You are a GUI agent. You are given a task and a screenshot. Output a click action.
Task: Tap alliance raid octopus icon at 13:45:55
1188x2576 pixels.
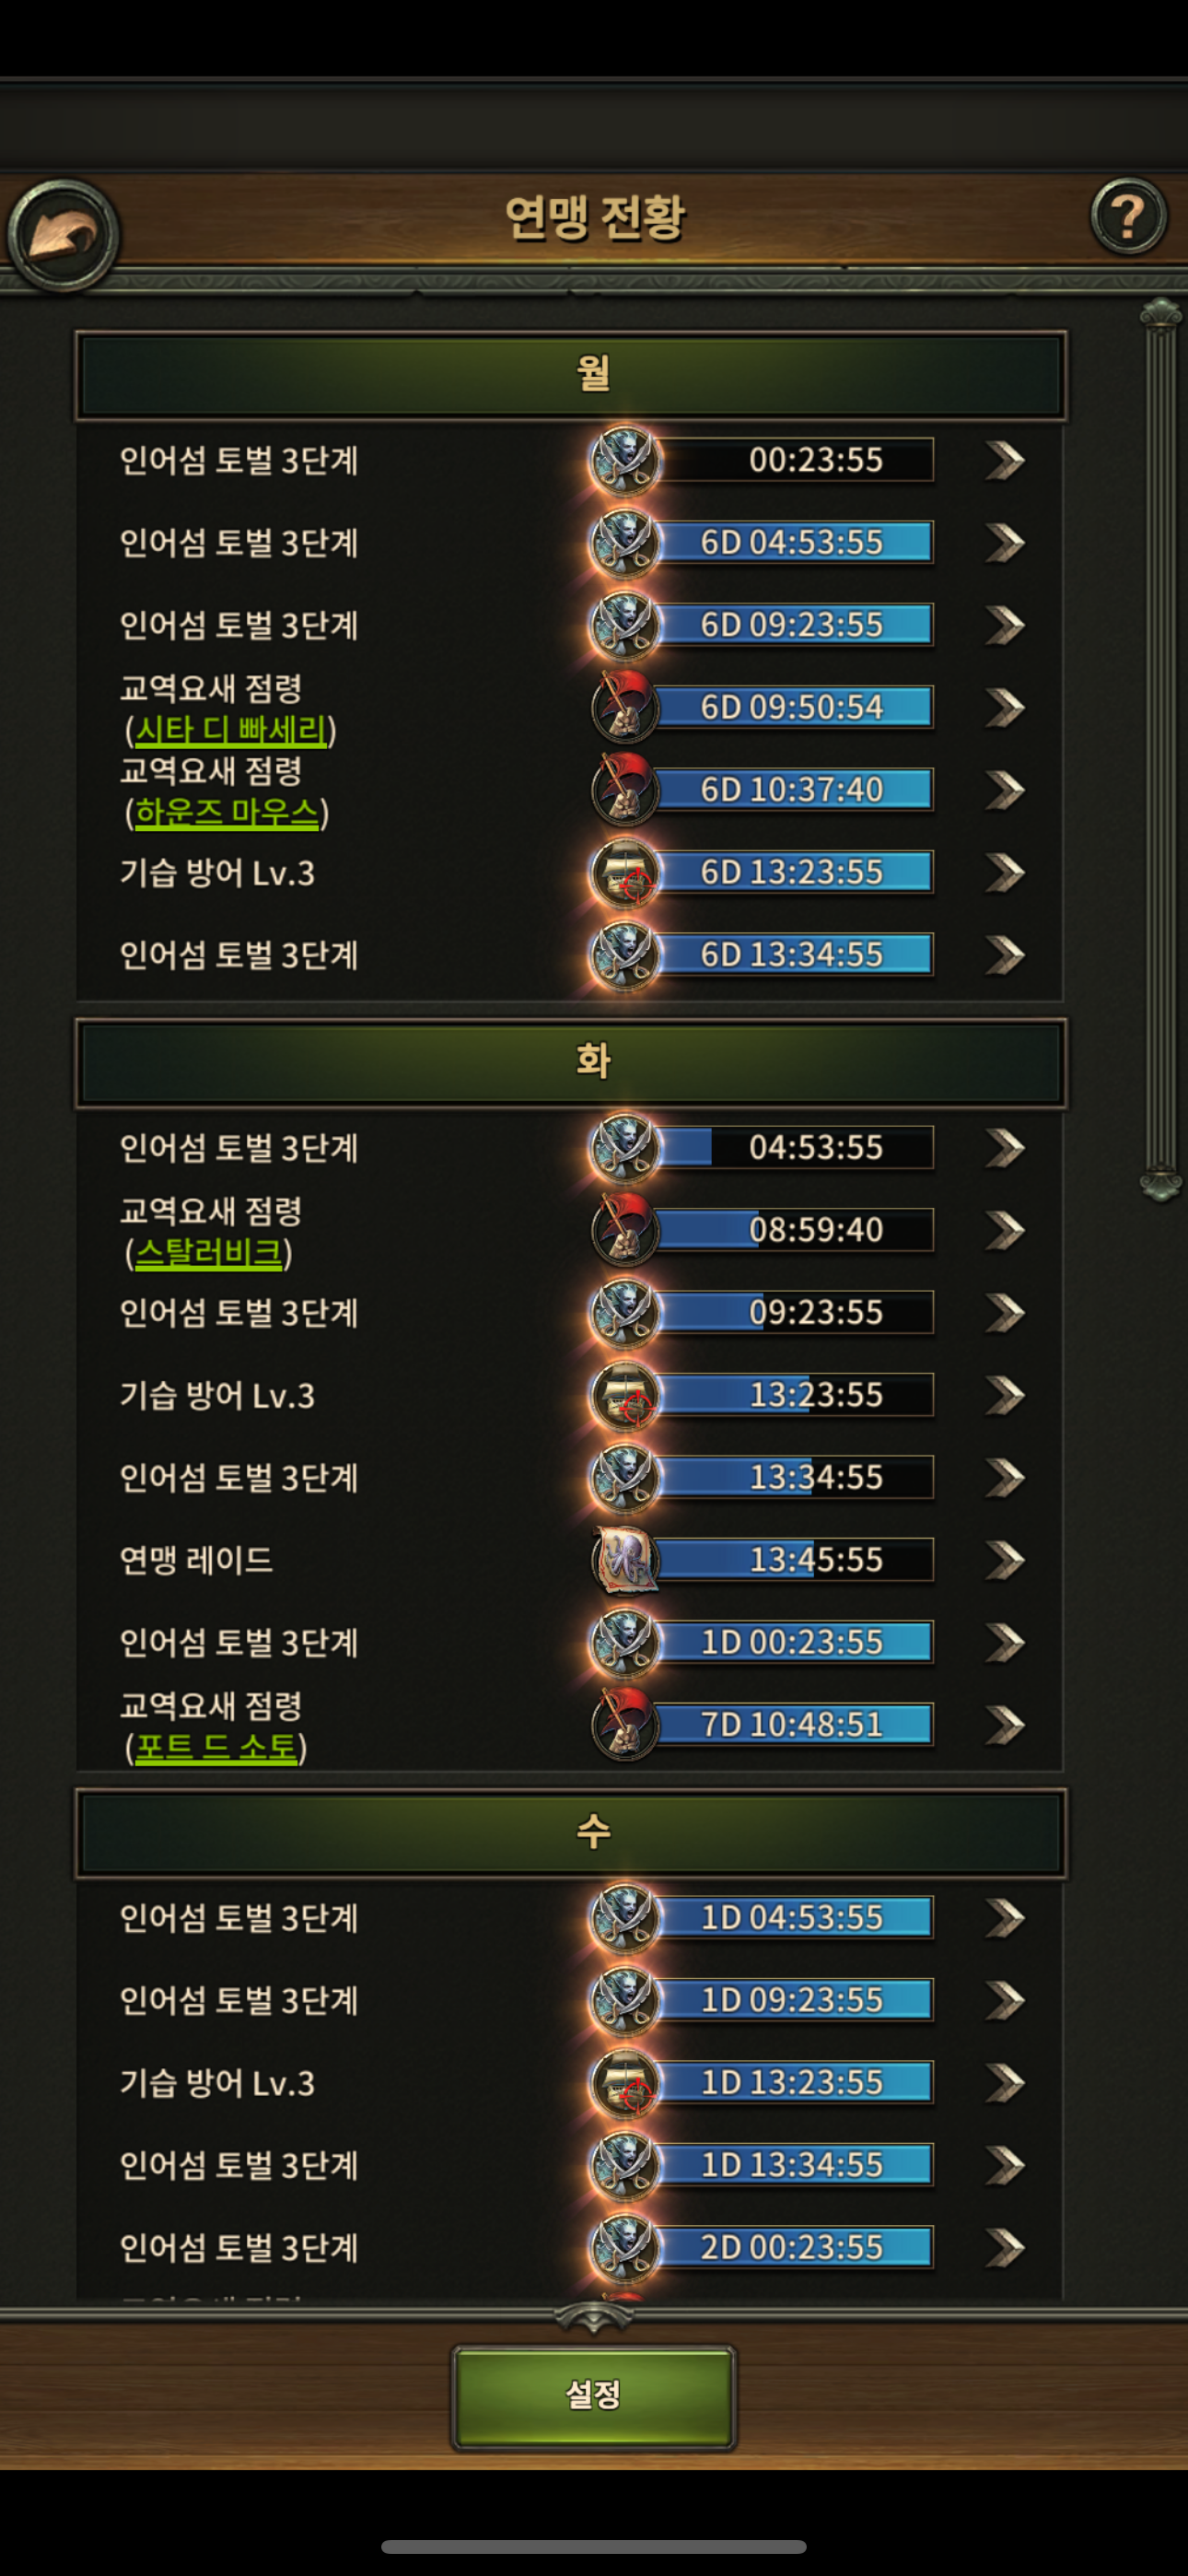click(625, 1560)
